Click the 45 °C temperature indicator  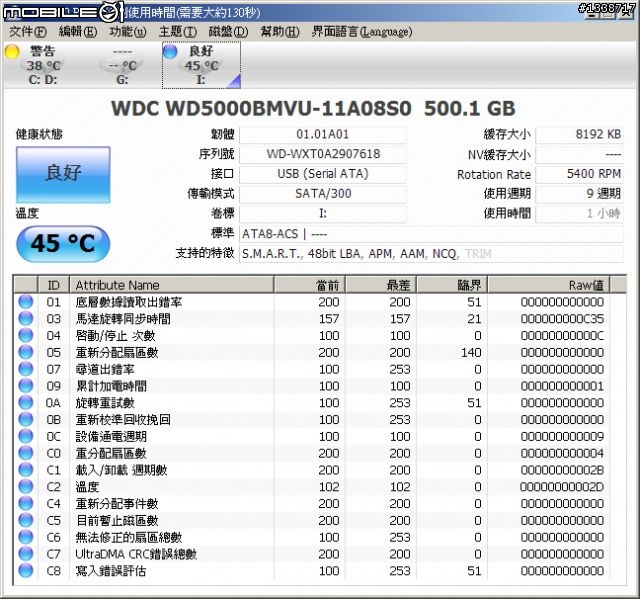click(63, 243)
